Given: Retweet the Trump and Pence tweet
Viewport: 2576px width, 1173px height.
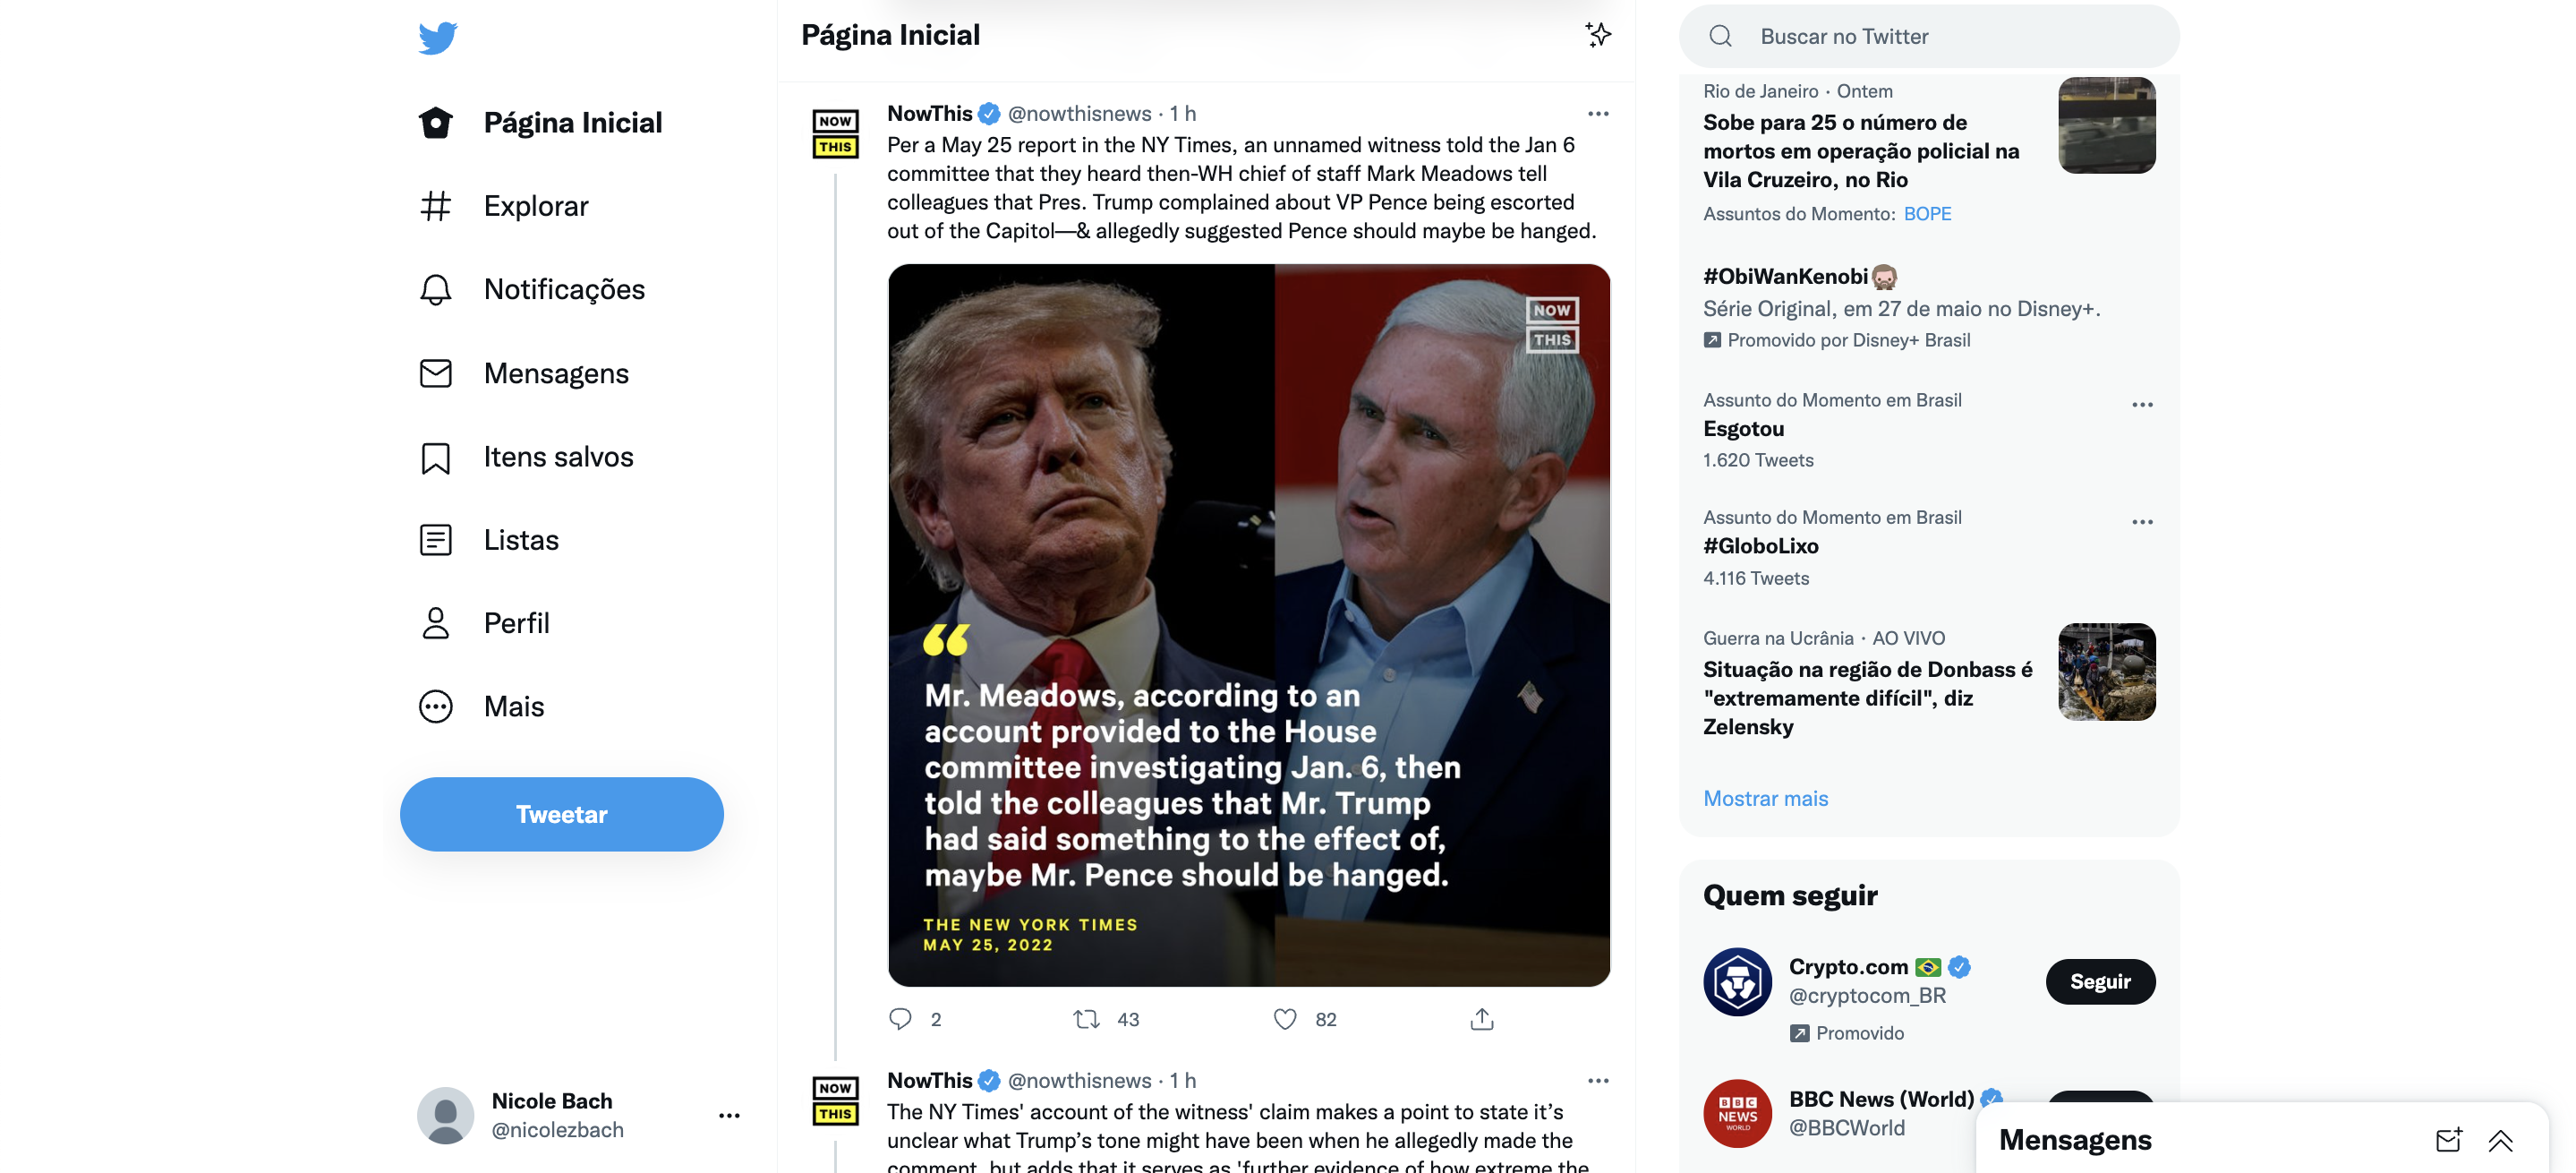Looking at the screenshot, I should pyautogui.click(x=1086, y=1019).
